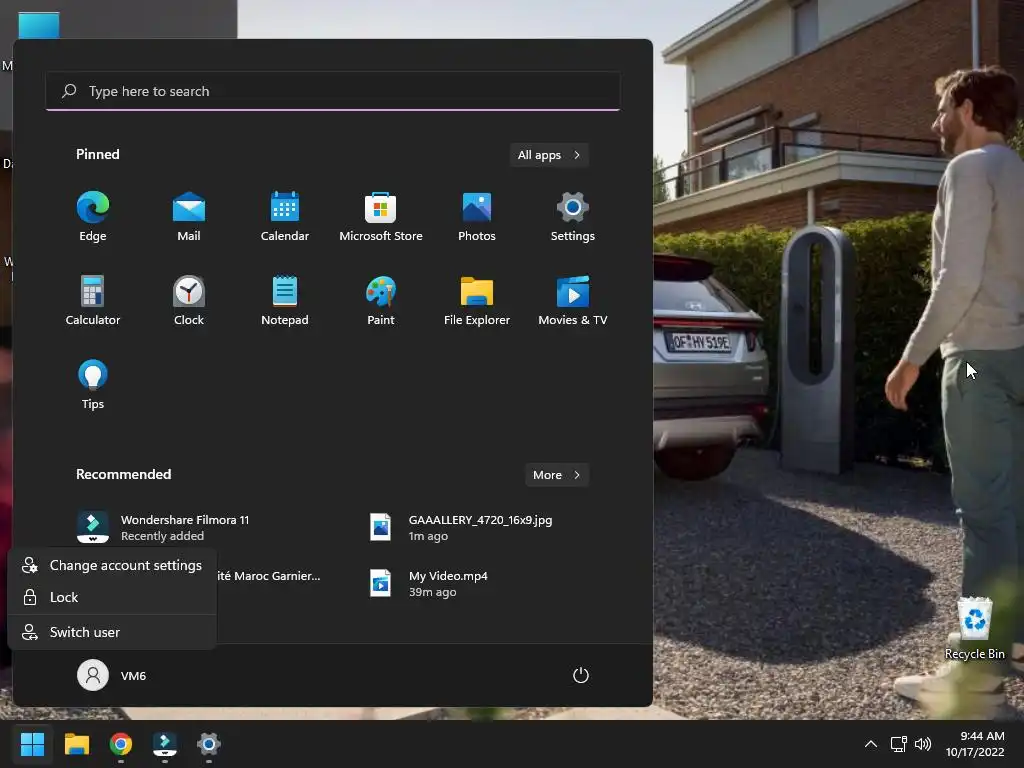Open pinned File Explorer
The width and height of the screenshot is (1024, 768).
coord(477,300)
